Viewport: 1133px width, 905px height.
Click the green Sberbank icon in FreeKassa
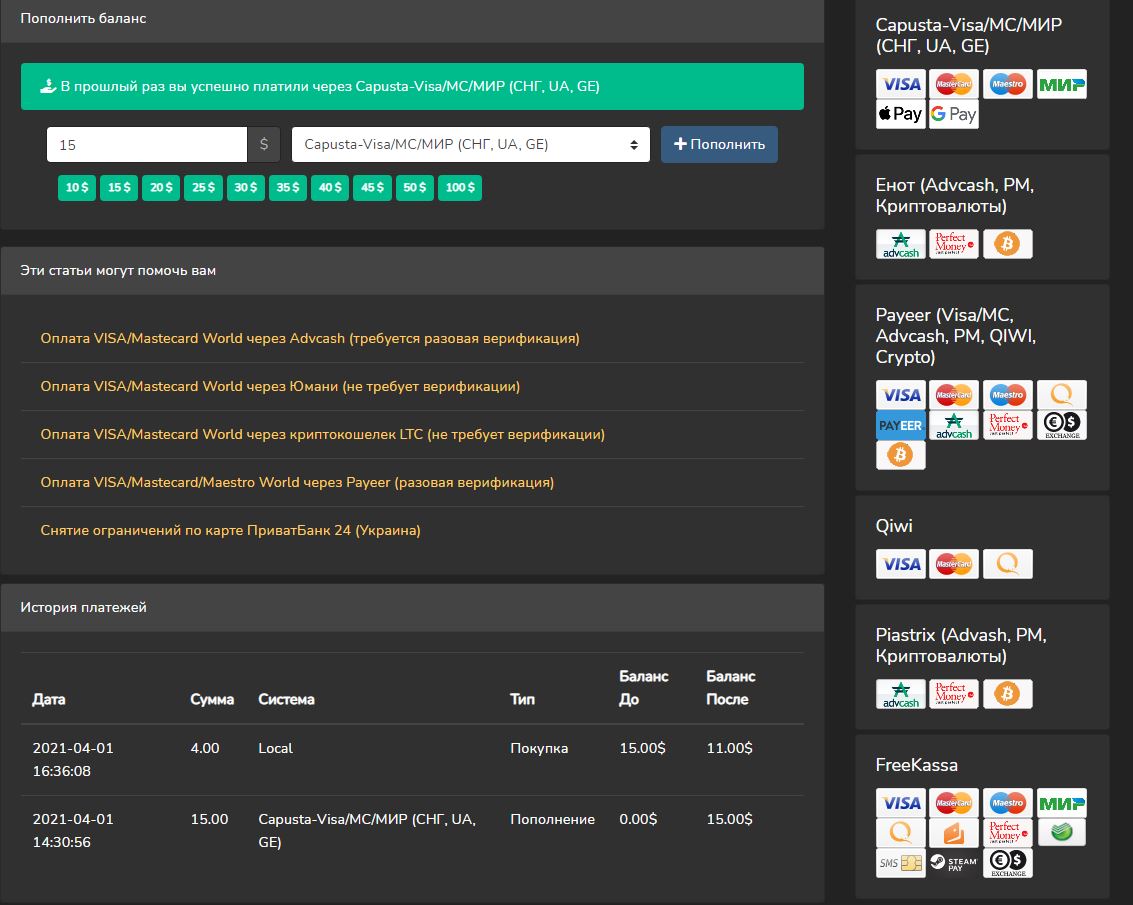point(1061,832)
